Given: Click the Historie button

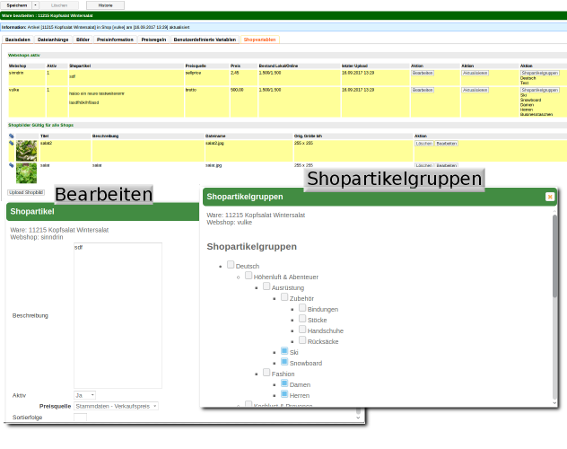Looking at the screenshot, I should 105,5.
